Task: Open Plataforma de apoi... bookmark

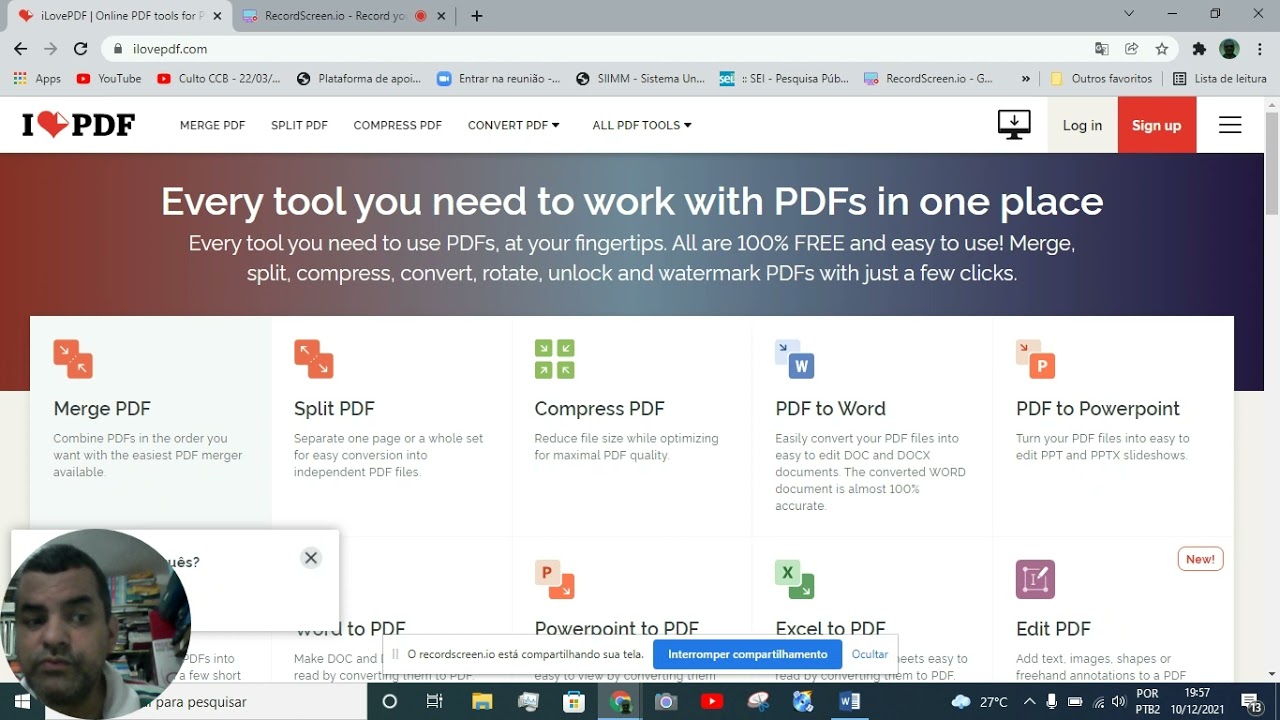Action: tap(359, 78)
